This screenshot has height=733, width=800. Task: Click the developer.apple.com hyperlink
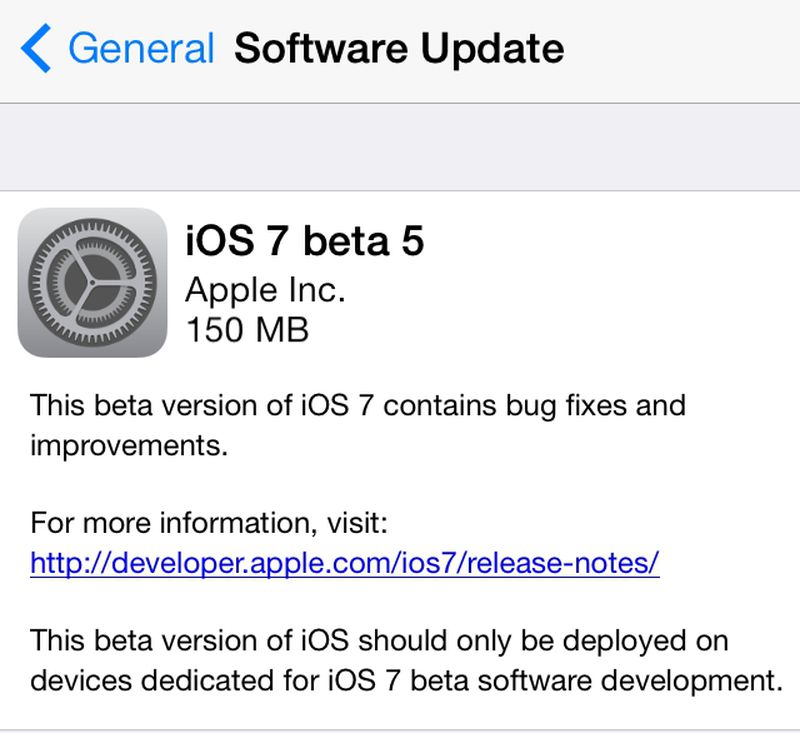(x=345, y=565)
